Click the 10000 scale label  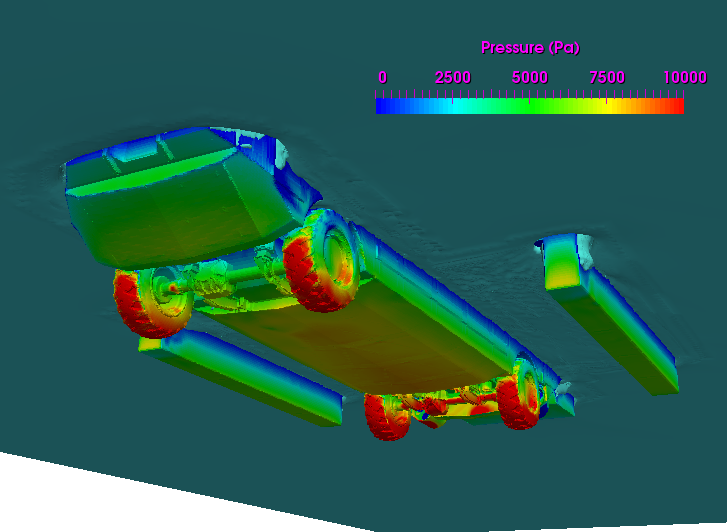pyautogui.click(x=685, y=77)
